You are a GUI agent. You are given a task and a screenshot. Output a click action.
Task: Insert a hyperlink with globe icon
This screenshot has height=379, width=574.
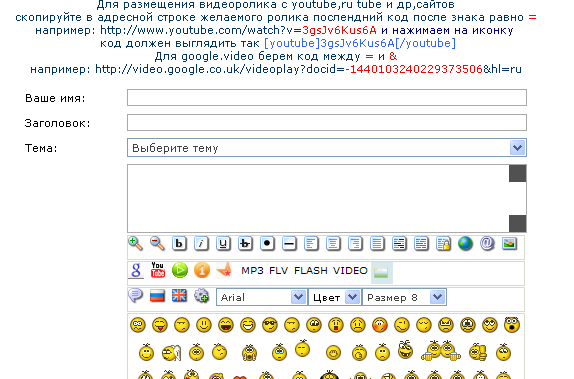(465, 244)
